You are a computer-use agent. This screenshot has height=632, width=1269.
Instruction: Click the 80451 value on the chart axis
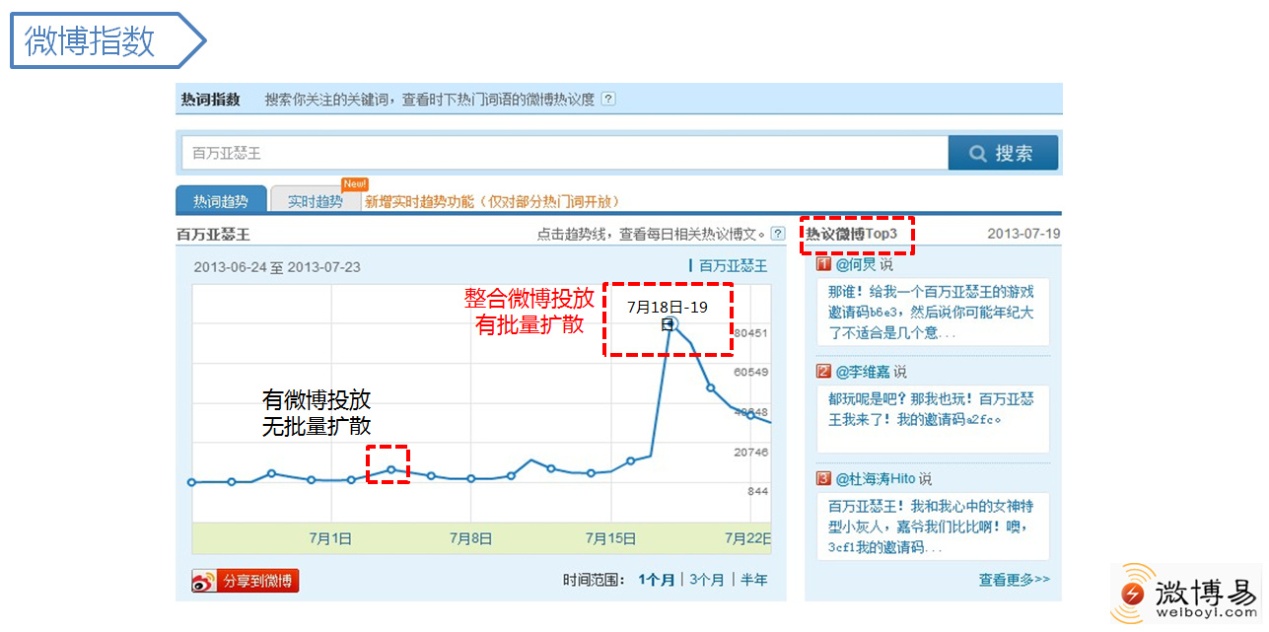click(x=751, y=333)
